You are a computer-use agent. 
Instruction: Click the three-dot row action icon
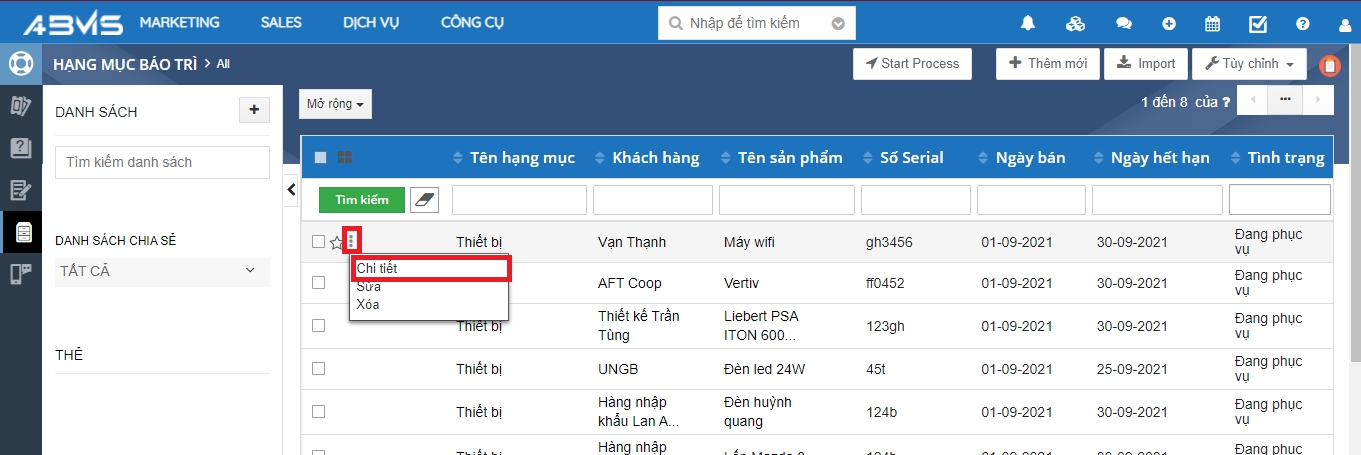(351, 241)
